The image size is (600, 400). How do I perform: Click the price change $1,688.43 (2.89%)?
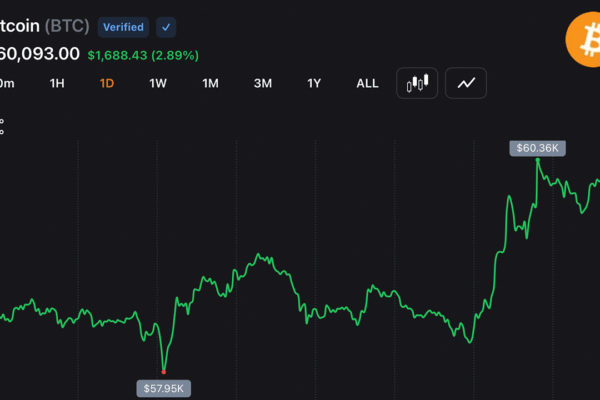[x=143, y=56]
